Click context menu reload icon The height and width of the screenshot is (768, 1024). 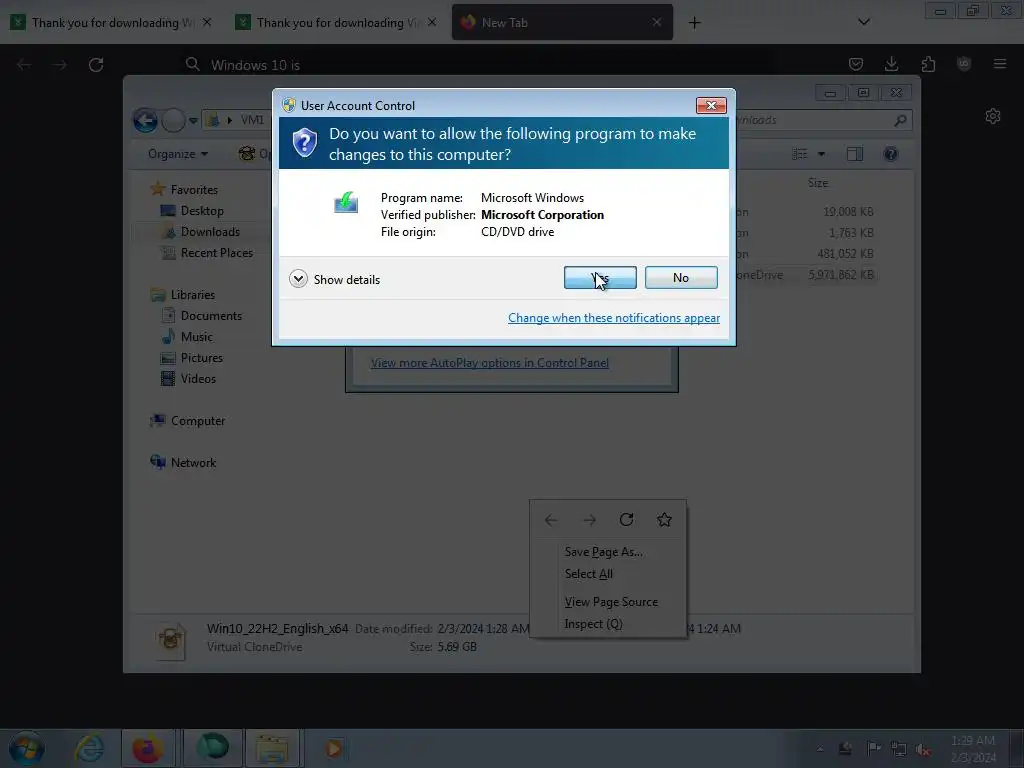626,520
